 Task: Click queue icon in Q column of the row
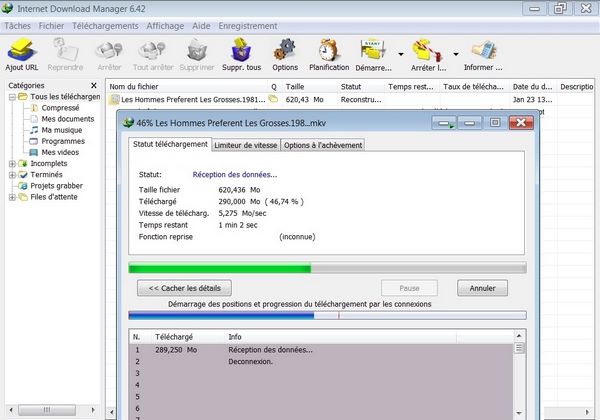(273, 99)
